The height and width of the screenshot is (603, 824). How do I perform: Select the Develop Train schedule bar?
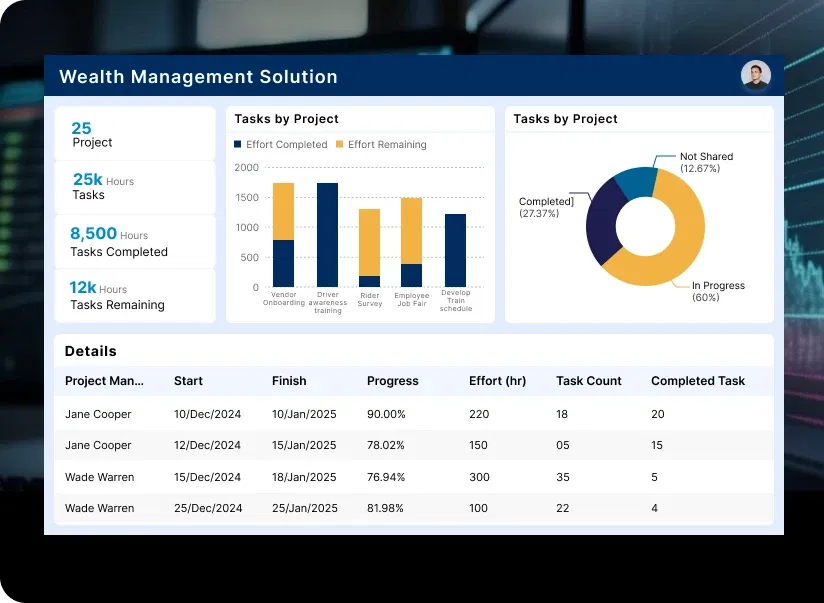(455, 250)
